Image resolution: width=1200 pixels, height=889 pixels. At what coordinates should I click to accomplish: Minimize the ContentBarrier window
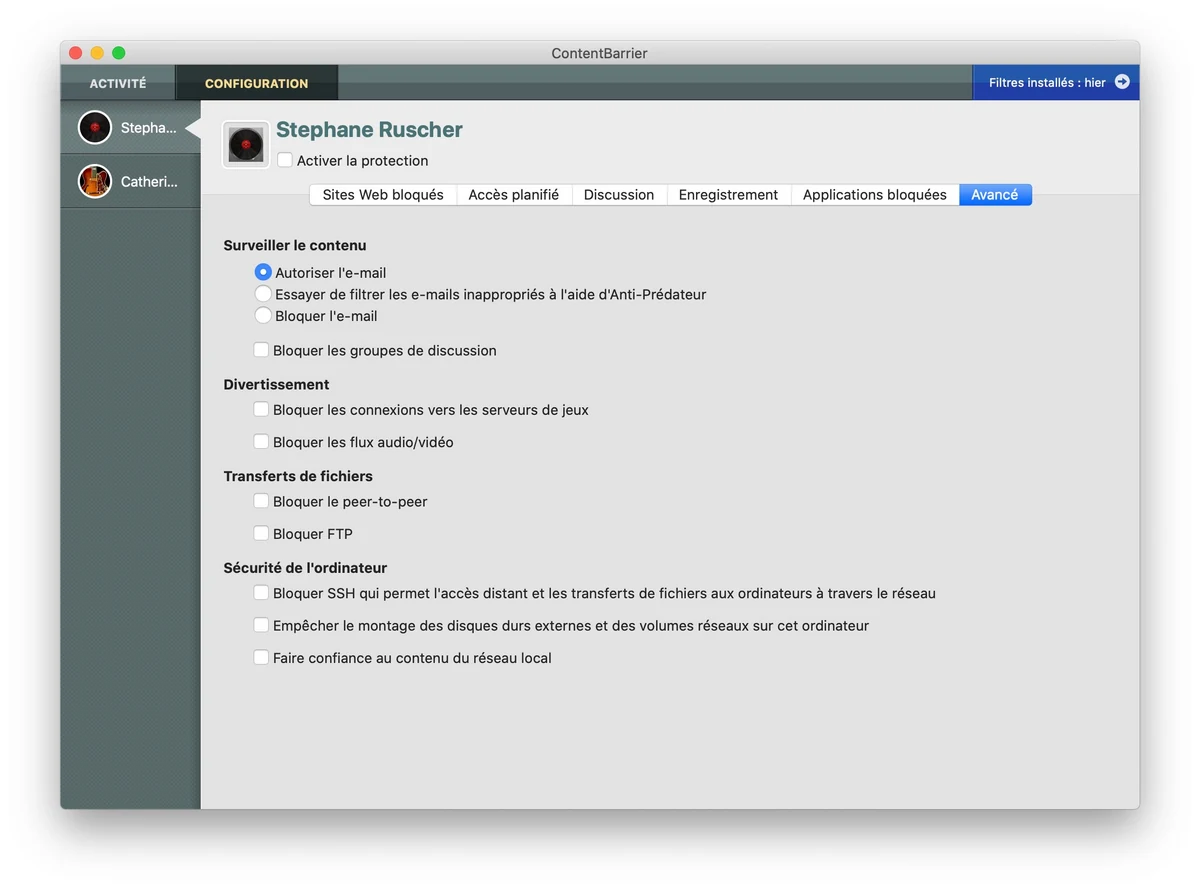pyautogui.click(x=97, y=53)
